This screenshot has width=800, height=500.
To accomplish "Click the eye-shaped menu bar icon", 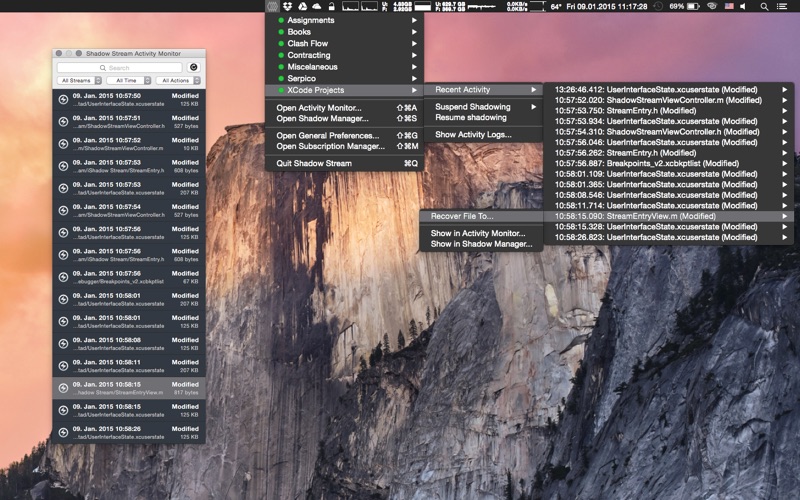I will [712, 6].
